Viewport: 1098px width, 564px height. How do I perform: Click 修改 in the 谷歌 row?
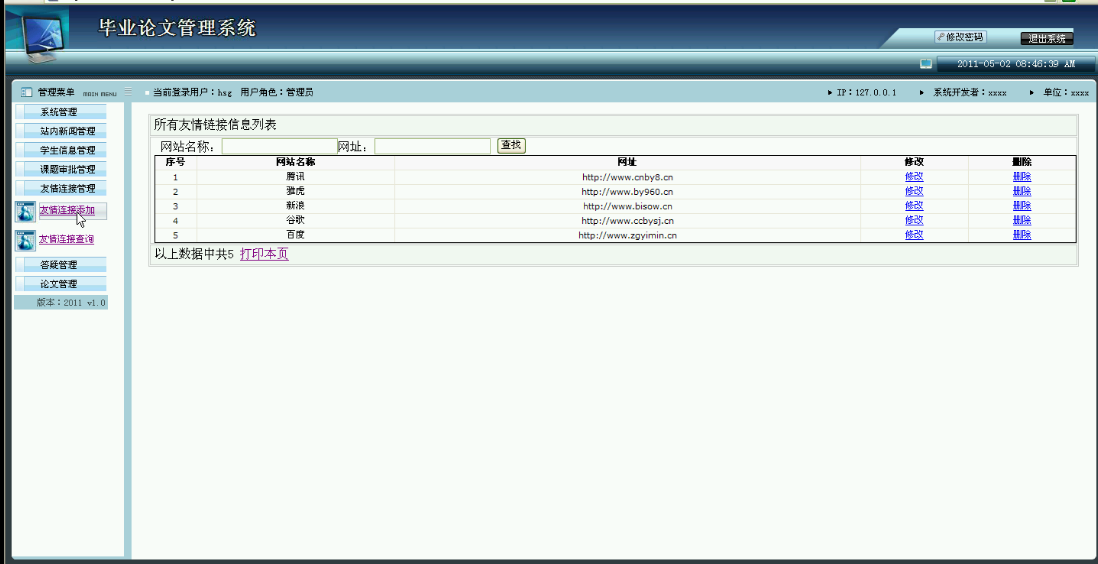pyautogui.click(x=914, y=221)
